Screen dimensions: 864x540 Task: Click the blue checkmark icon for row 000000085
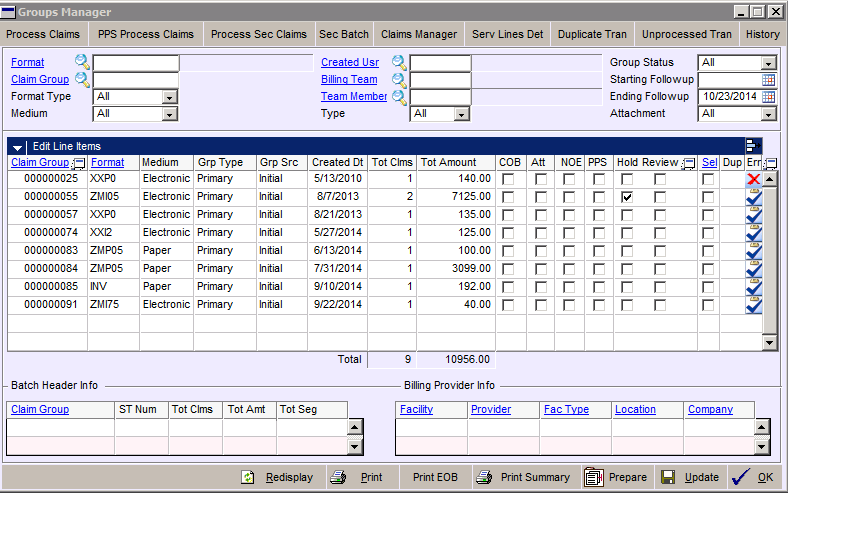tap(753, 287)
